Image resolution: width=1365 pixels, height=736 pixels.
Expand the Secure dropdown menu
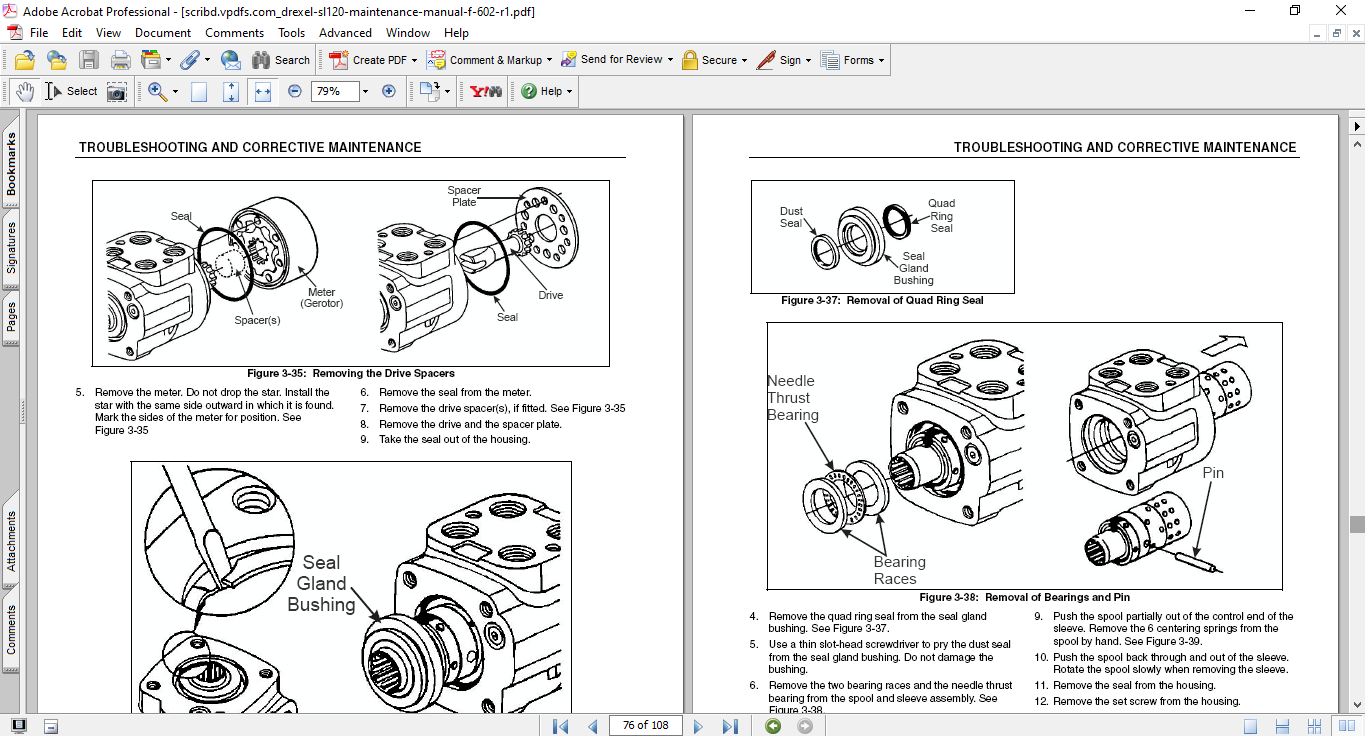click(746, 60)
